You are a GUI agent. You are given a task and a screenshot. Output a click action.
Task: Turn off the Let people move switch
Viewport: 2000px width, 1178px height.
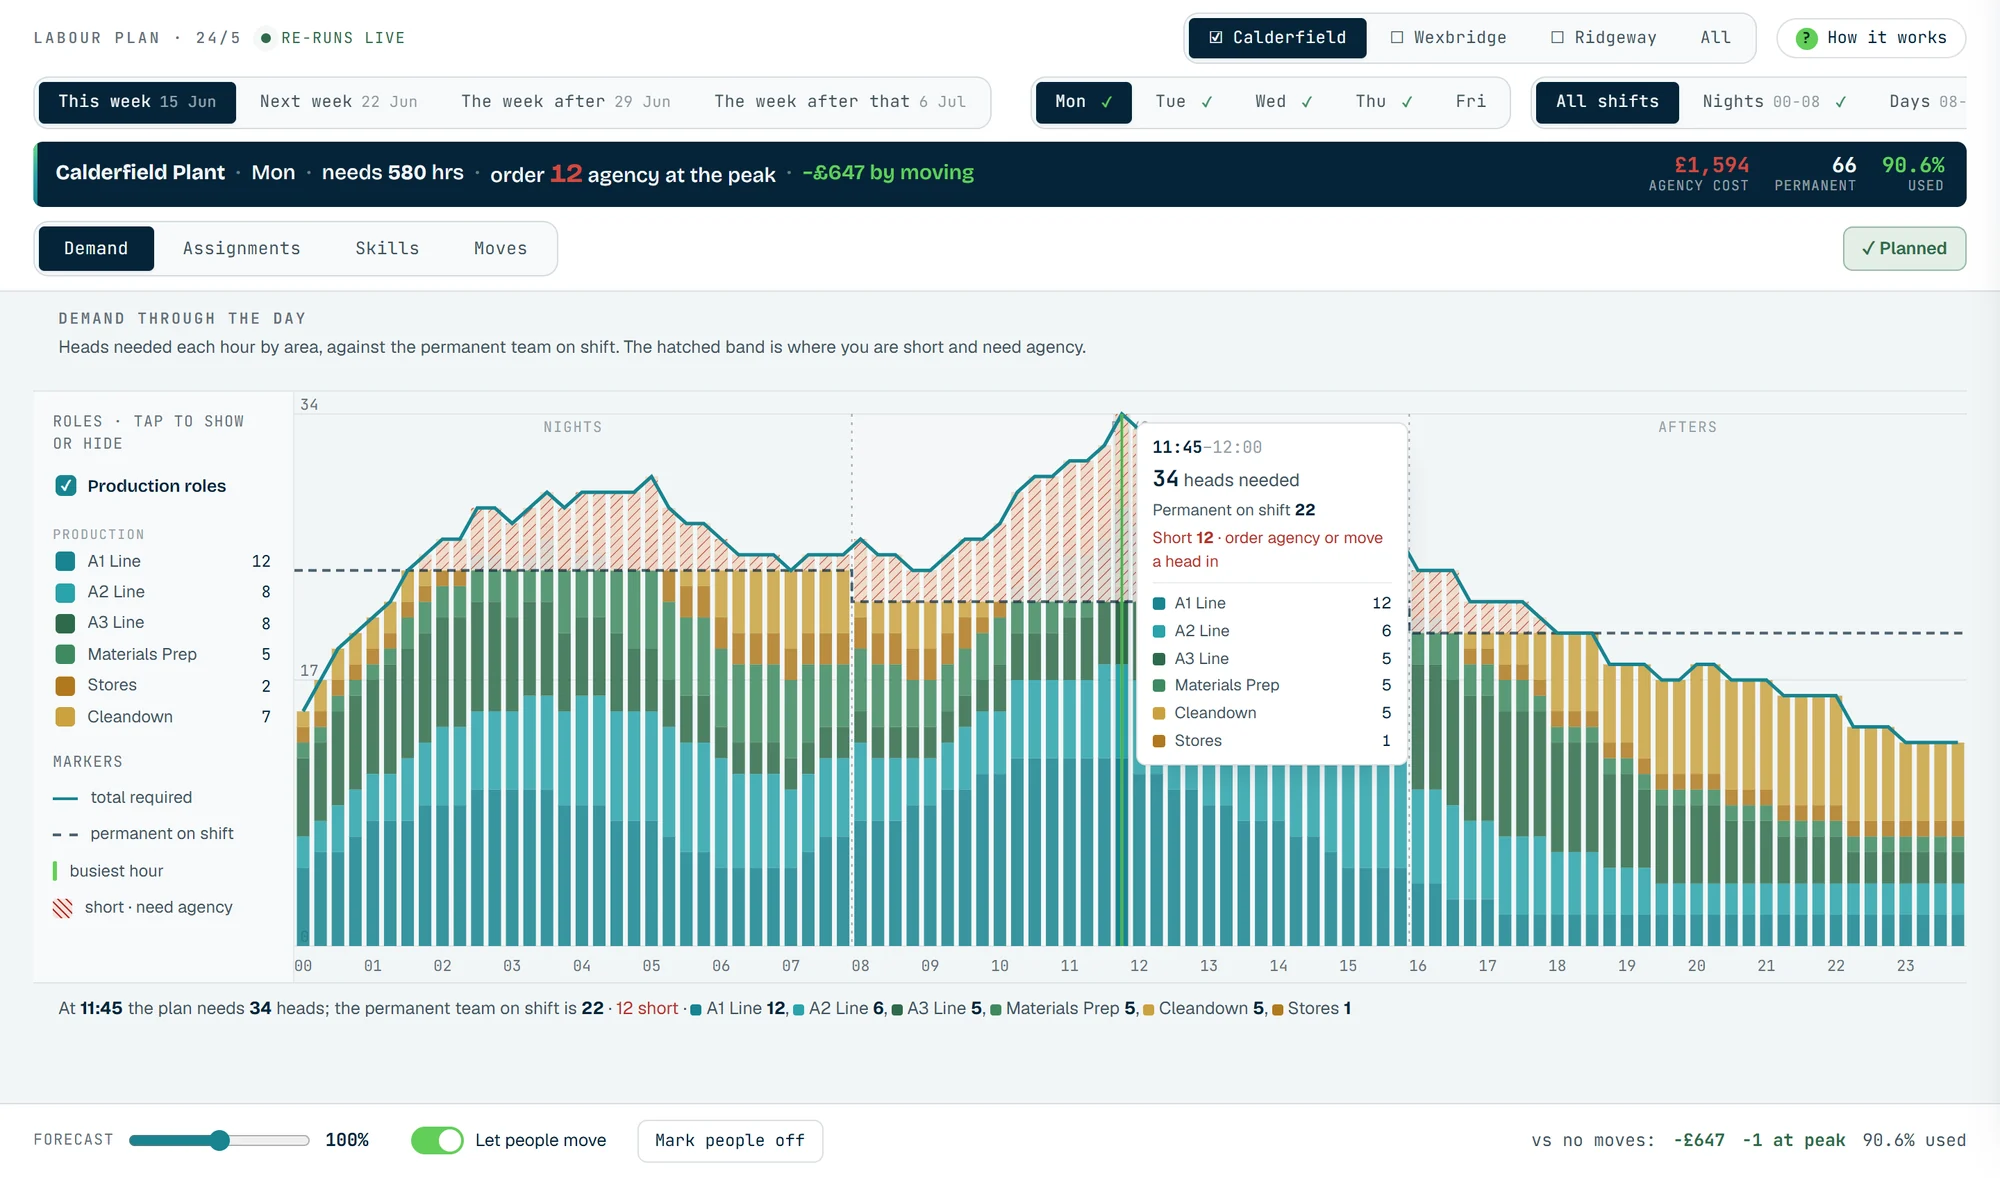(x=437, y=1140)
